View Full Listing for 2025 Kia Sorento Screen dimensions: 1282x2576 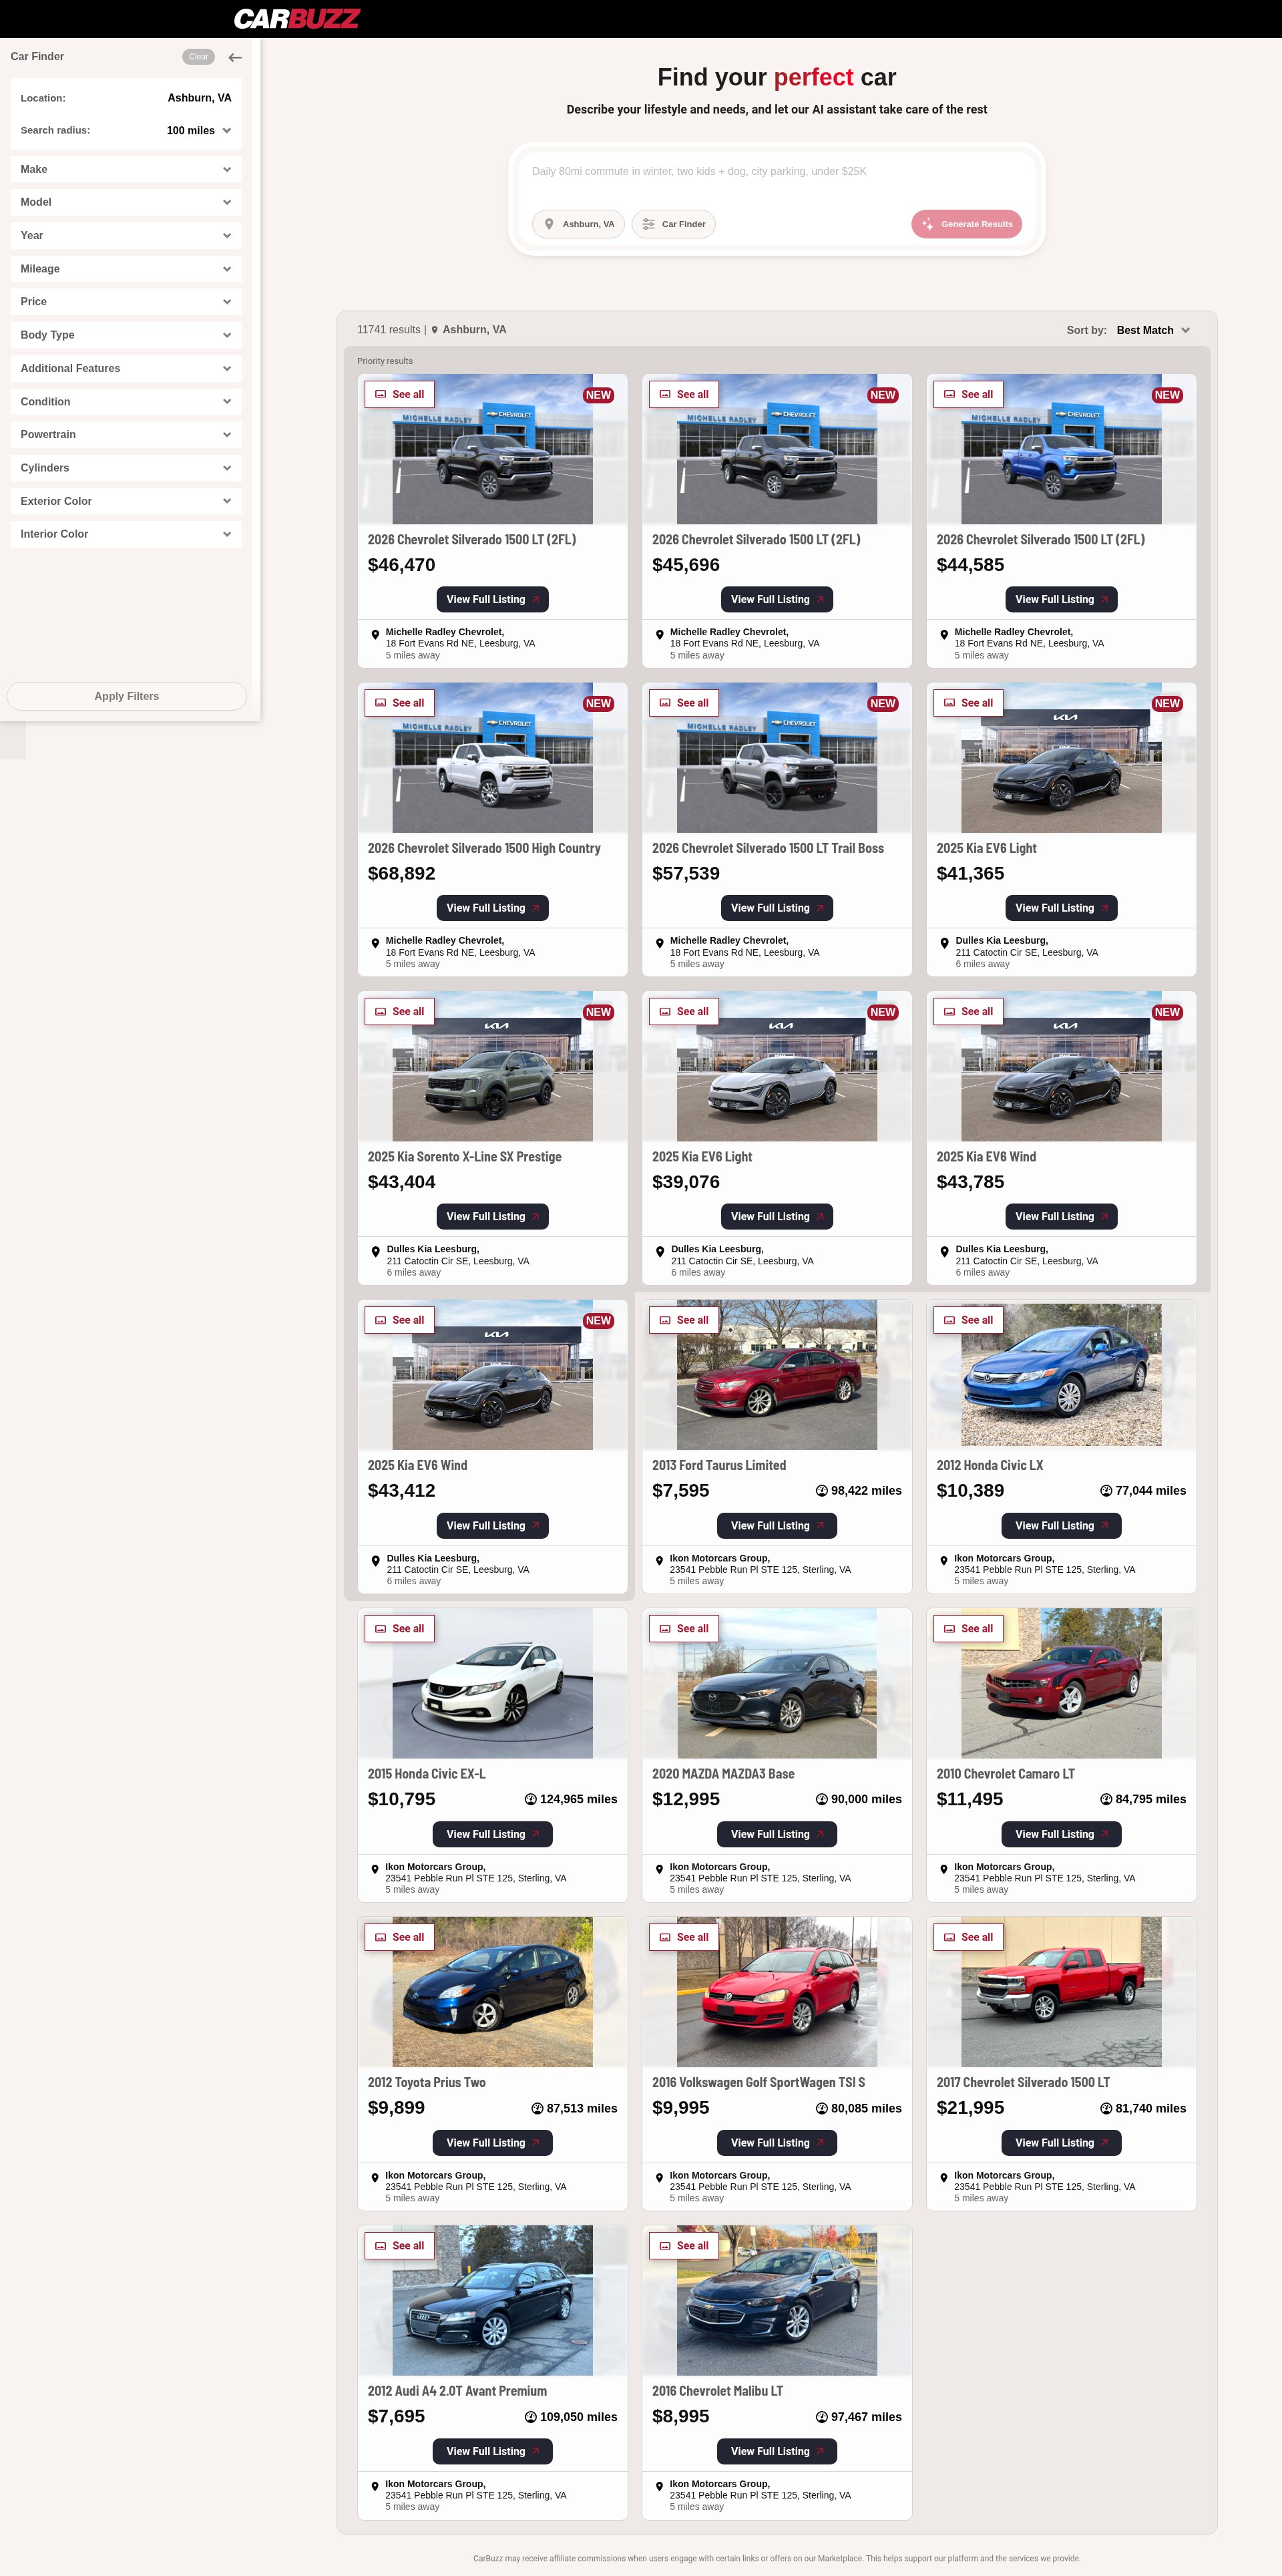pyautogui.click(x=492, y=1217)
